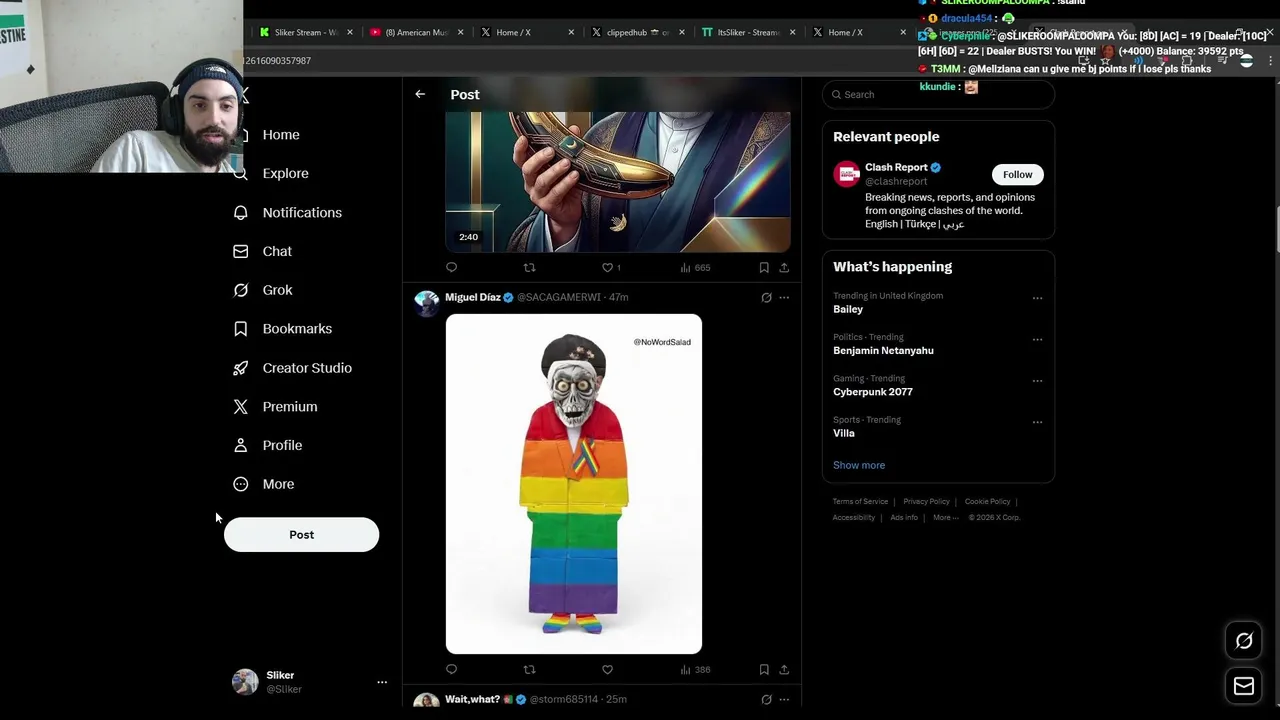Image resolution: width=1280 pixels, height=720 pixels.
Task: Open Accessibility footer link
Action: tap(854, 517)
